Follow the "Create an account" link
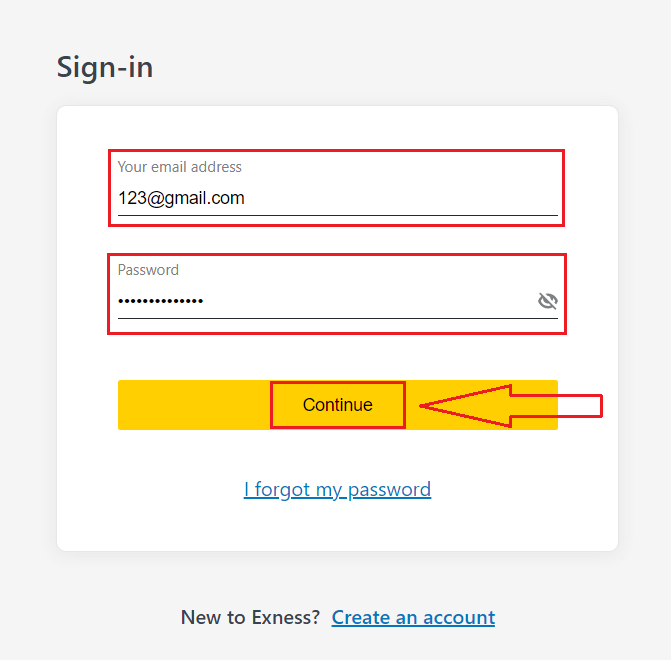The image size is (671, 660). [x=413, y=617]
